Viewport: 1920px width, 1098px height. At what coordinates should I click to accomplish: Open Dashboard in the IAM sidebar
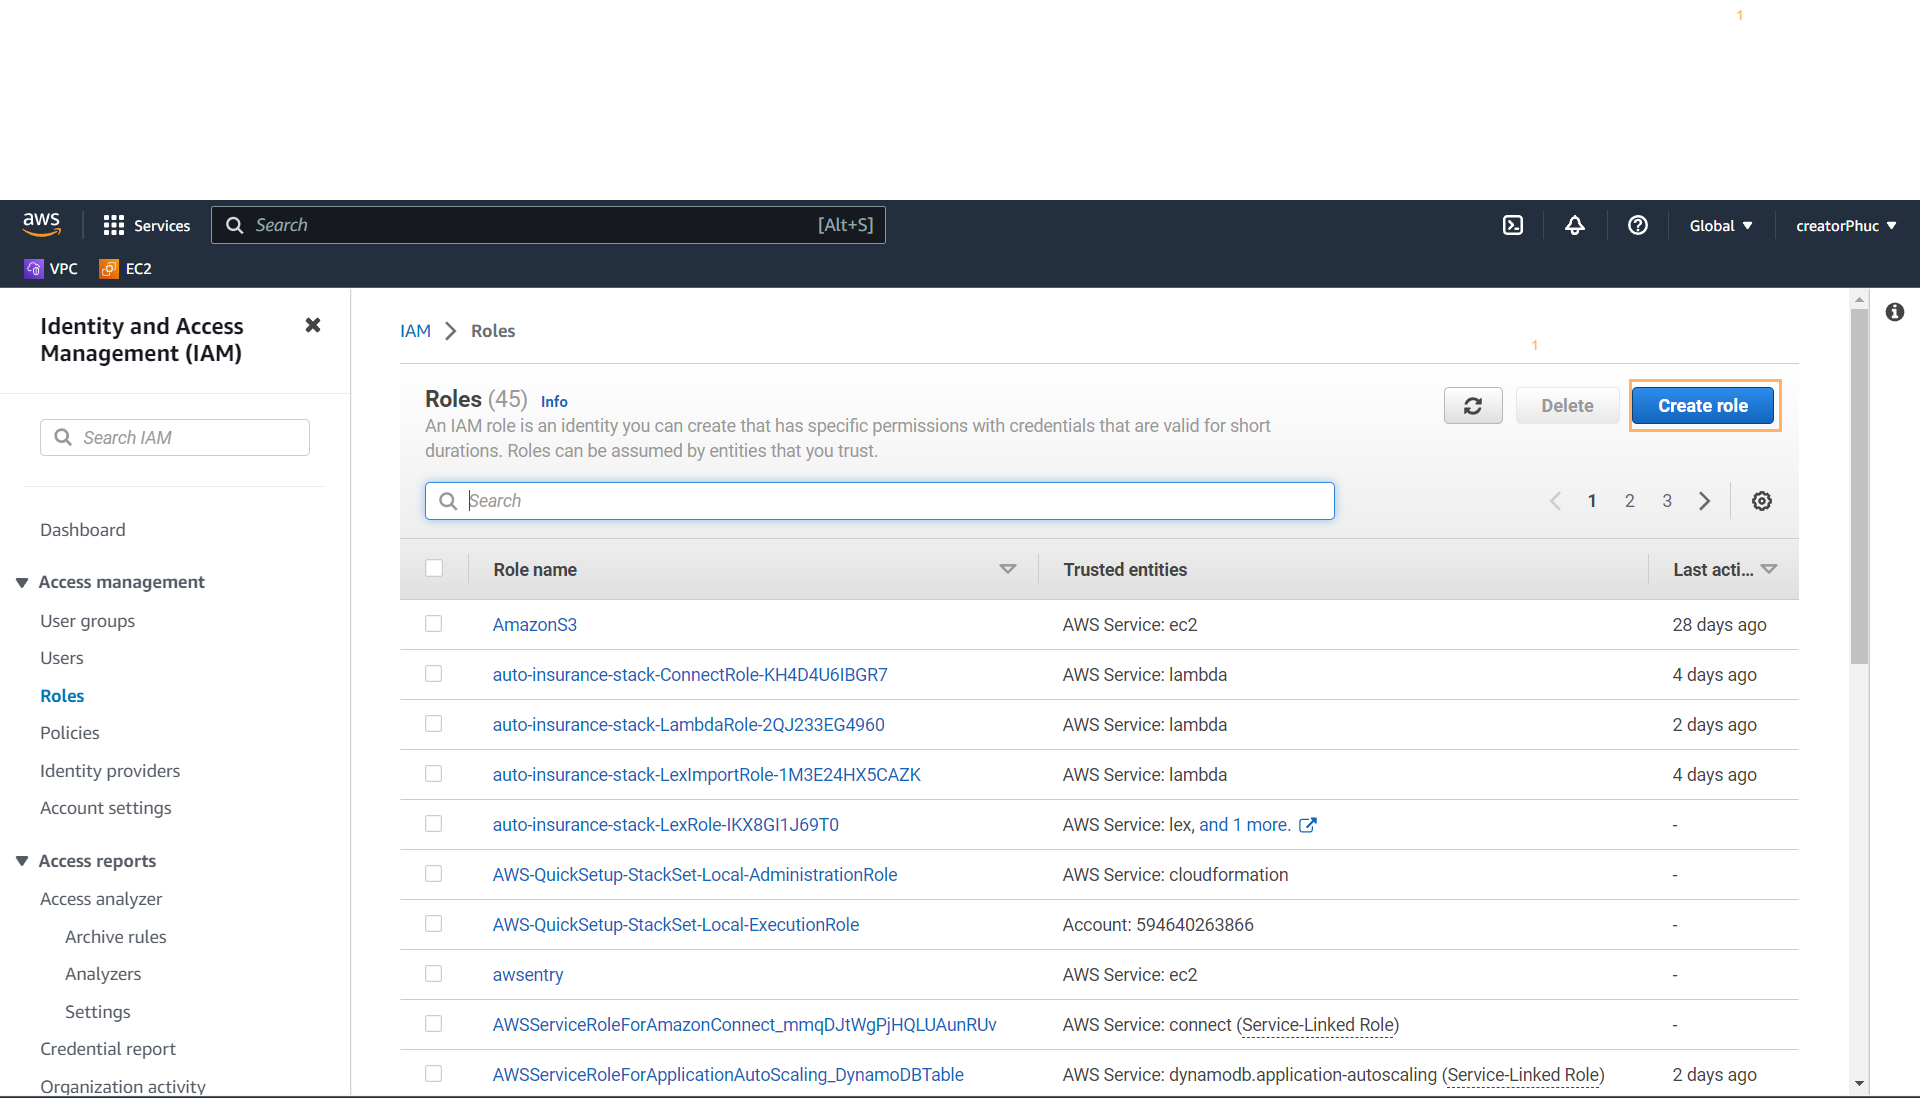(83, 530)
